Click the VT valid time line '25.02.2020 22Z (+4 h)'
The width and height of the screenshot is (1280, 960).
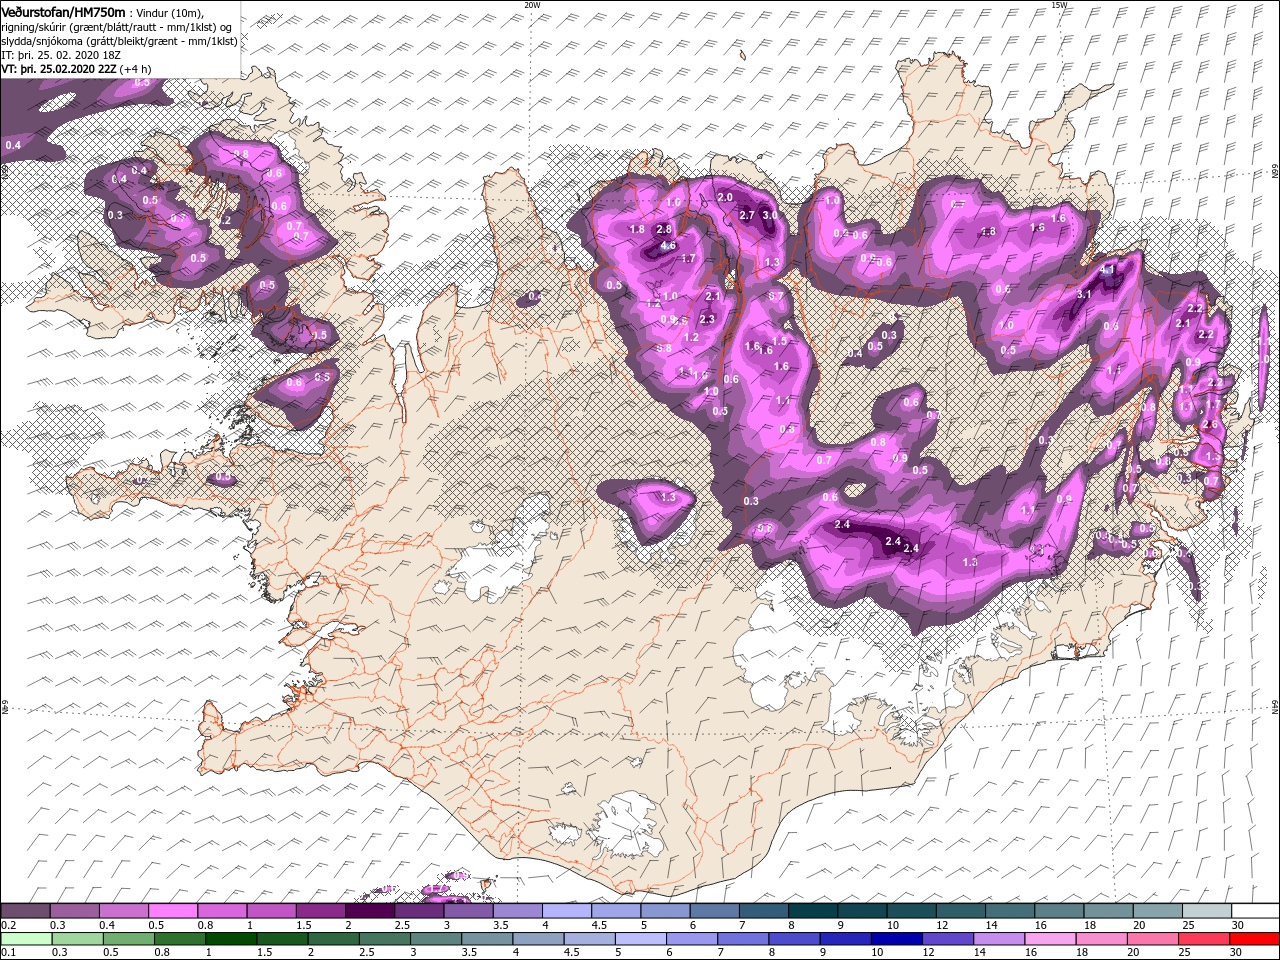tap(76, 69)
